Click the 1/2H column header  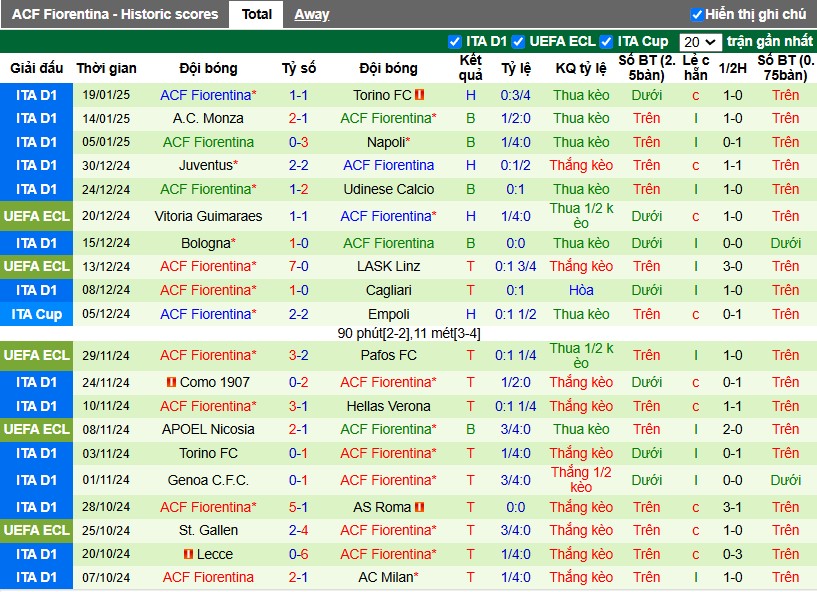pyautogui.click(x=733, y=68)
